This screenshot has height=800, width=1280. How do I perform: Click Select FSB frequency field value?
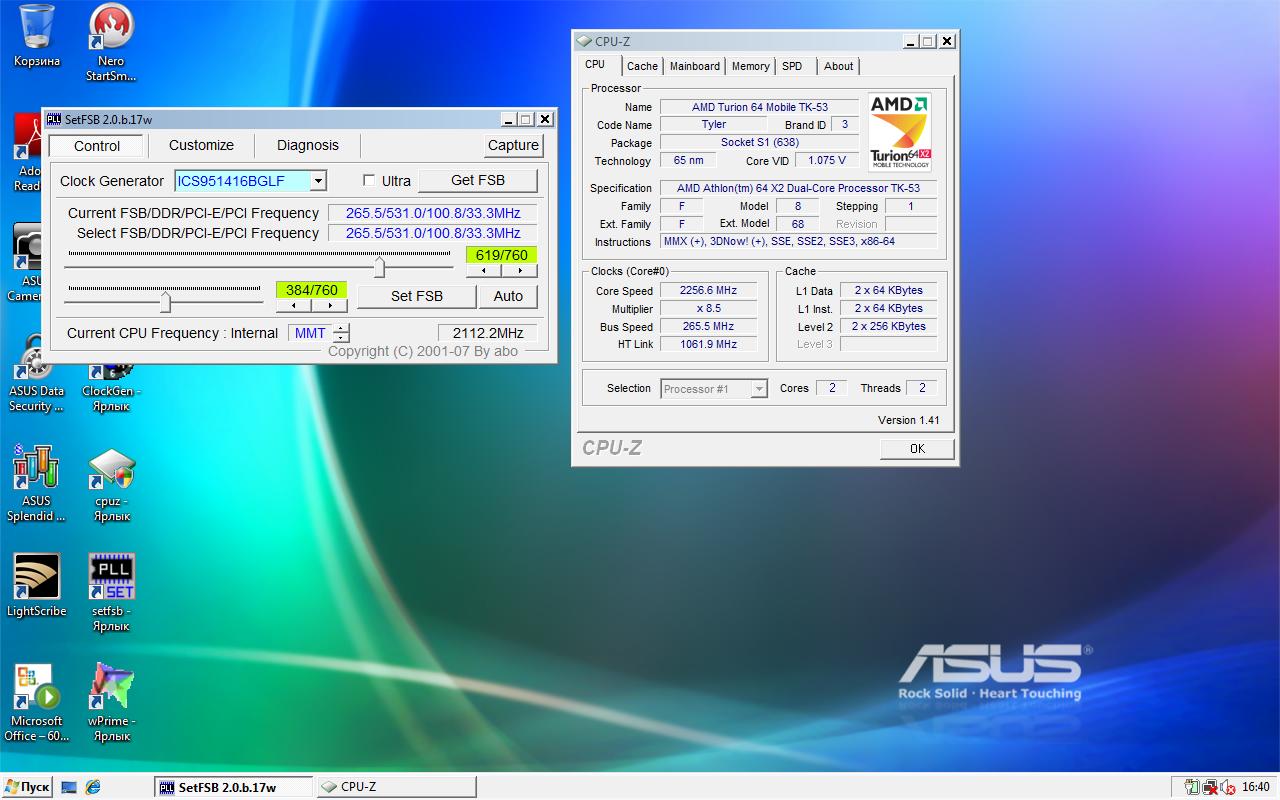pos(433,233)
